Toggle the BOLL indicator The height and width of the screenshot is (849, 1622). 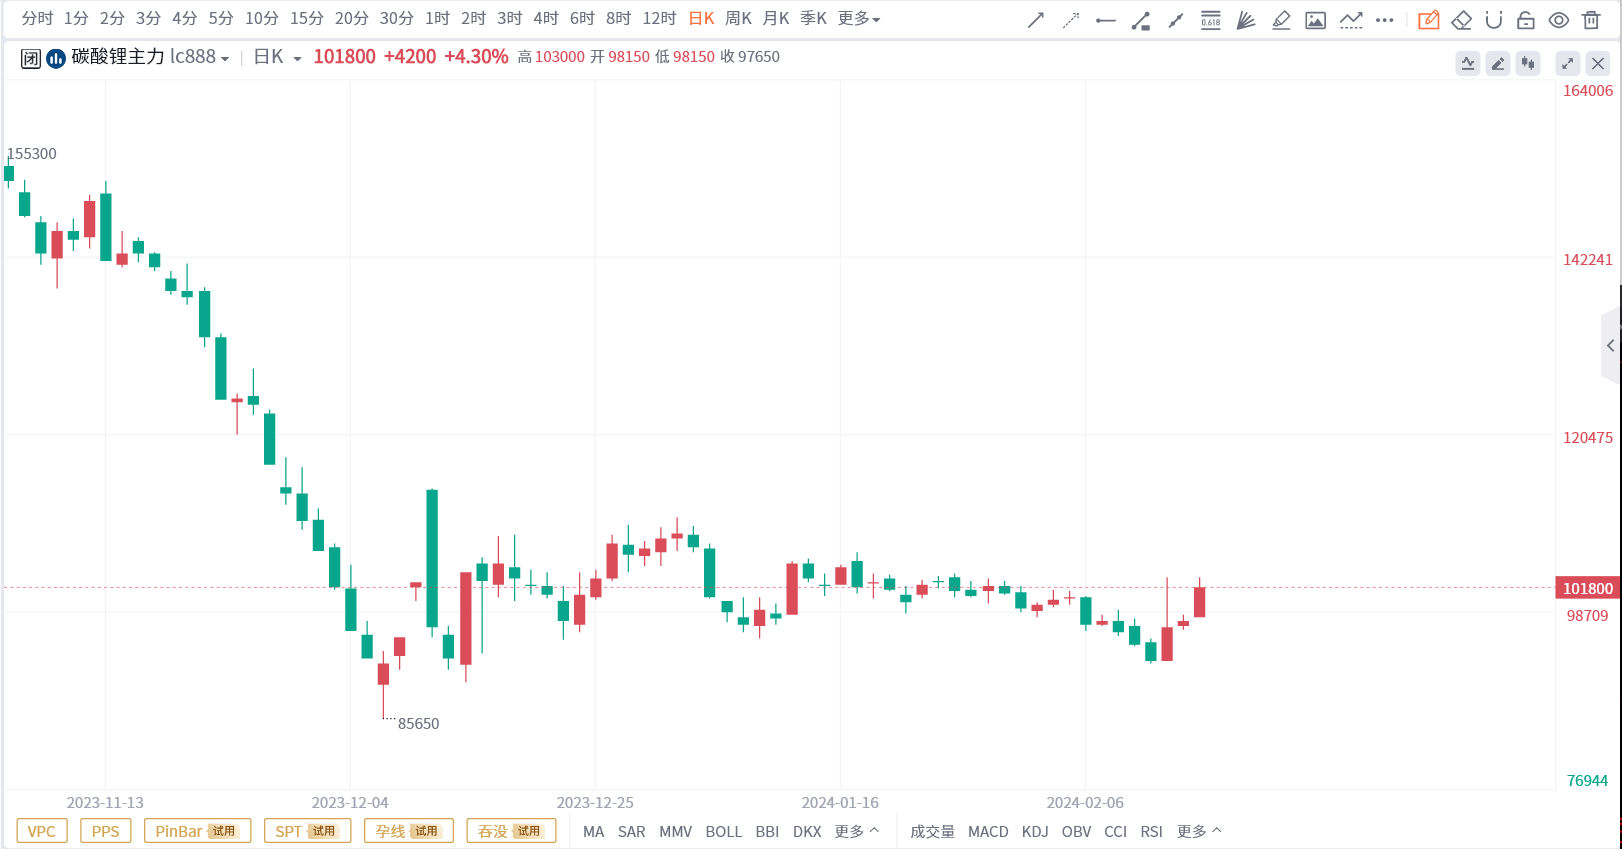(724, 831)
